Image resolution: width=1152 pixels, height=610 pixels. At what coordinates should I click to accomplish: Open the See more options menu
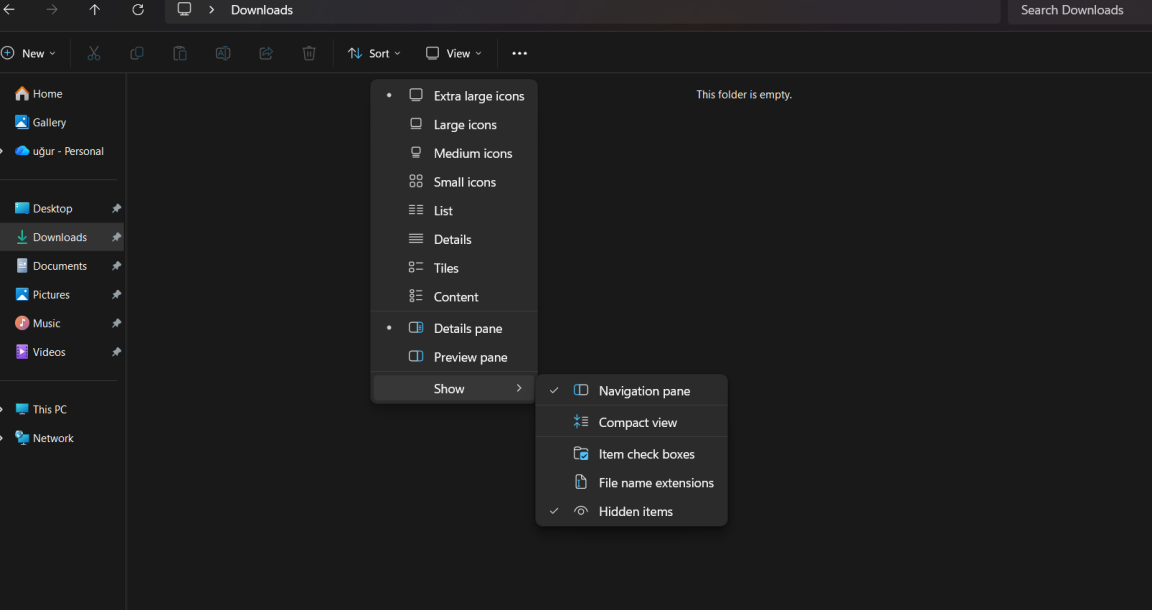pyautogui.click(x=519, y=53)
